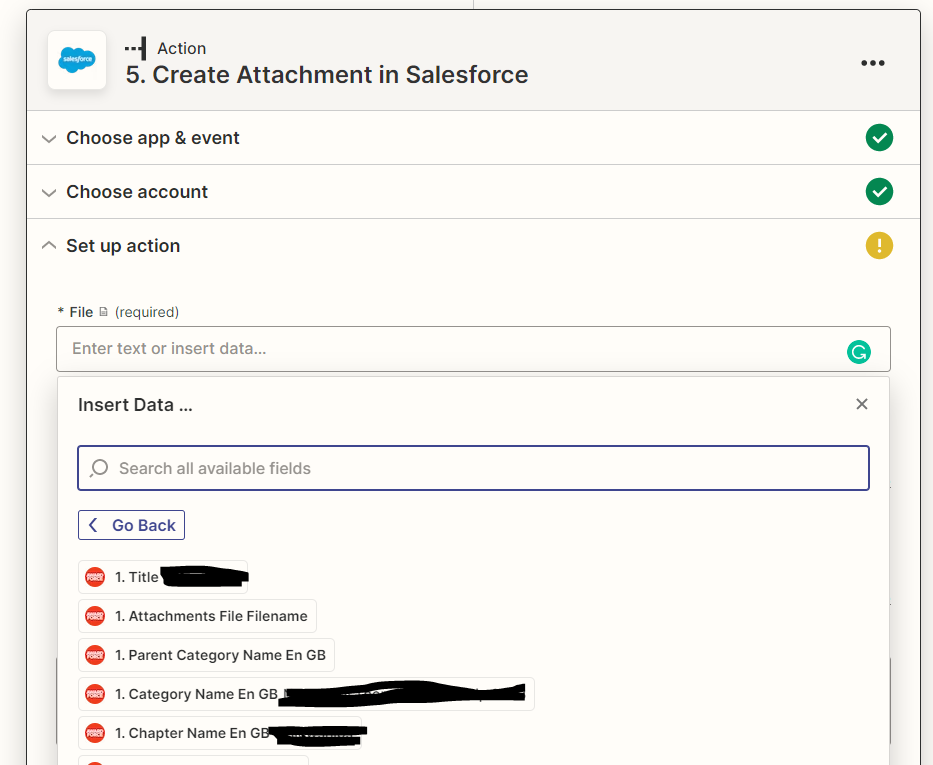The image size is (933, 765).
Task: Expand the Choose app & event section
Action: 473,138
